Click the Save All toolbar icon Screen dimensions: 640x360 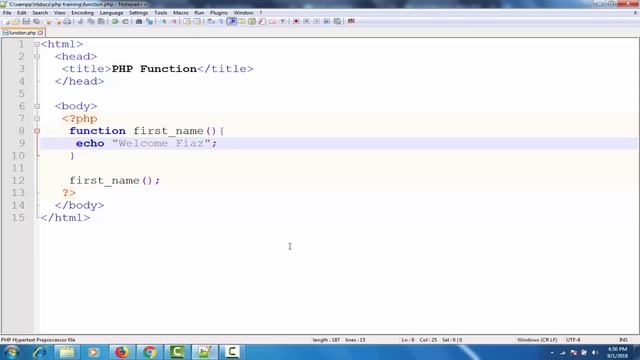[x=37, y=21]
